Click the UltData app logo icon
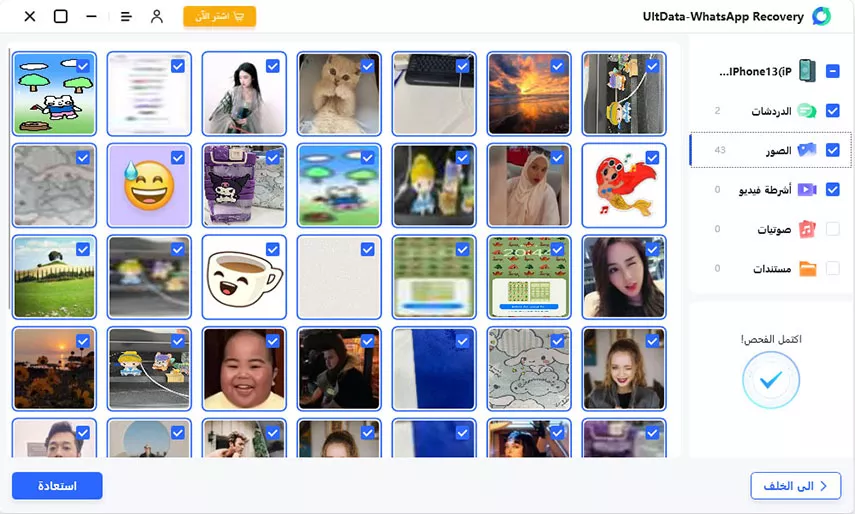This screenshot has width=855, height=514. pyautogui.click(x=821, y=17)
